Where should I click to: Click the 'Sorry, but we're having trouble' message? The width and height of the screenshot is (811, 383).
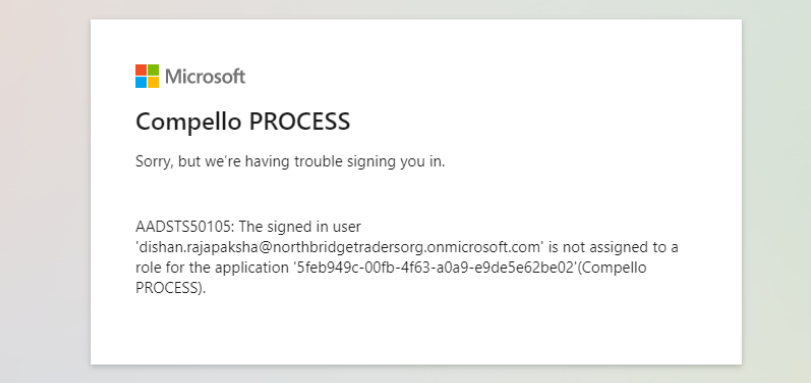pos(290,161)
